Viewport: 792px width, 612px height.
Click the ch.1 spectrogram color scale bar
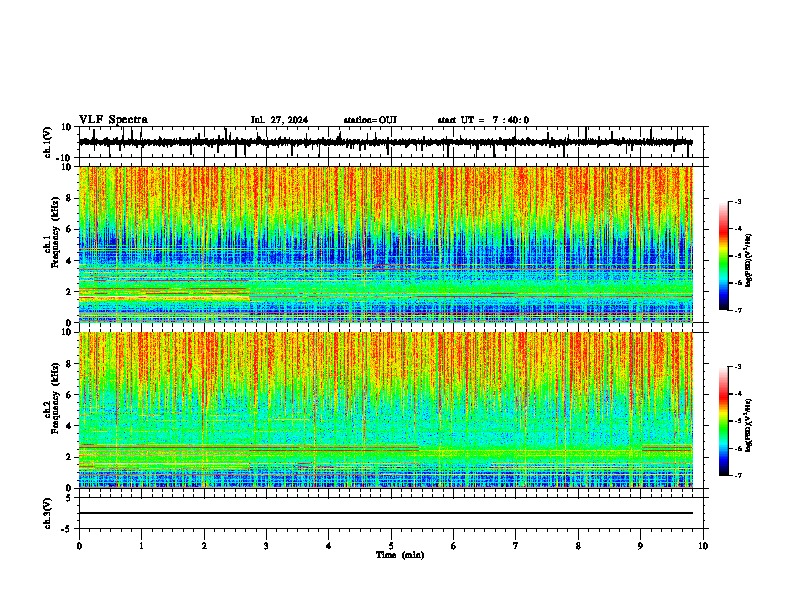pyautogui.click(x=723, y=256)
